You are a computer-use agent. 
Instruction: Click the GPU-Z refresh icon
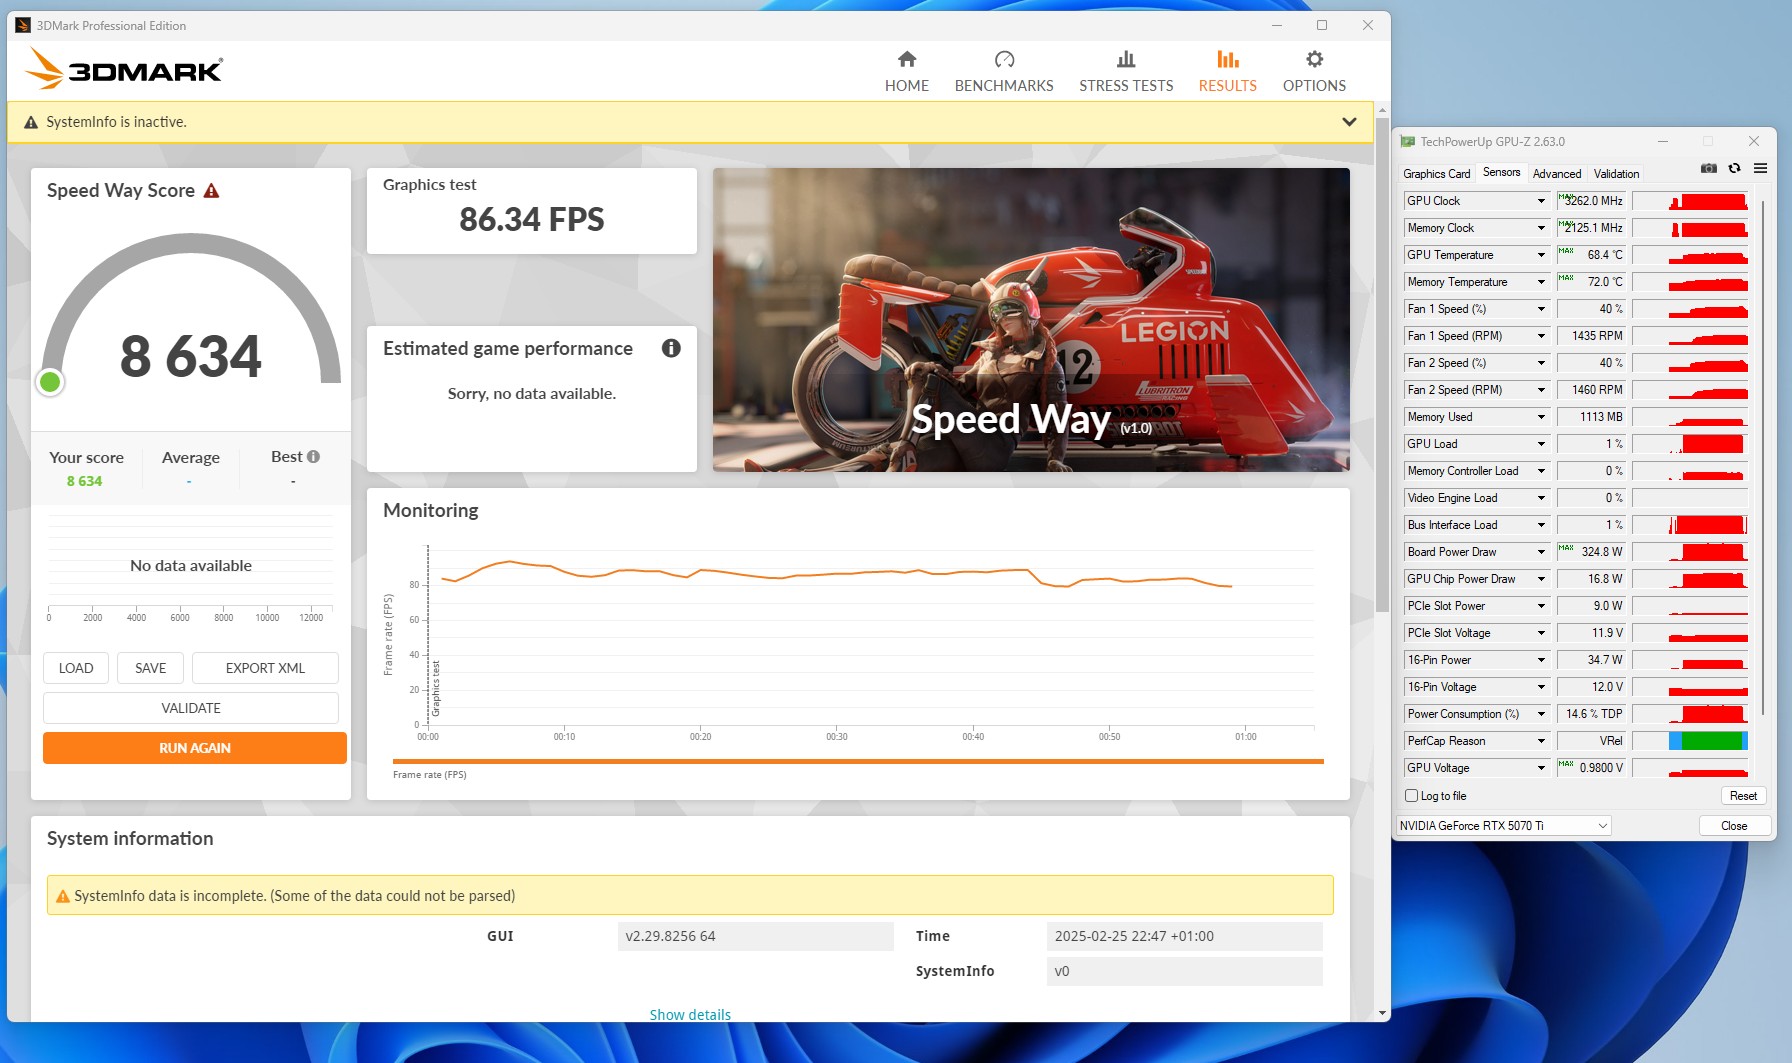pyautogui.click(x=1734, y=168)
